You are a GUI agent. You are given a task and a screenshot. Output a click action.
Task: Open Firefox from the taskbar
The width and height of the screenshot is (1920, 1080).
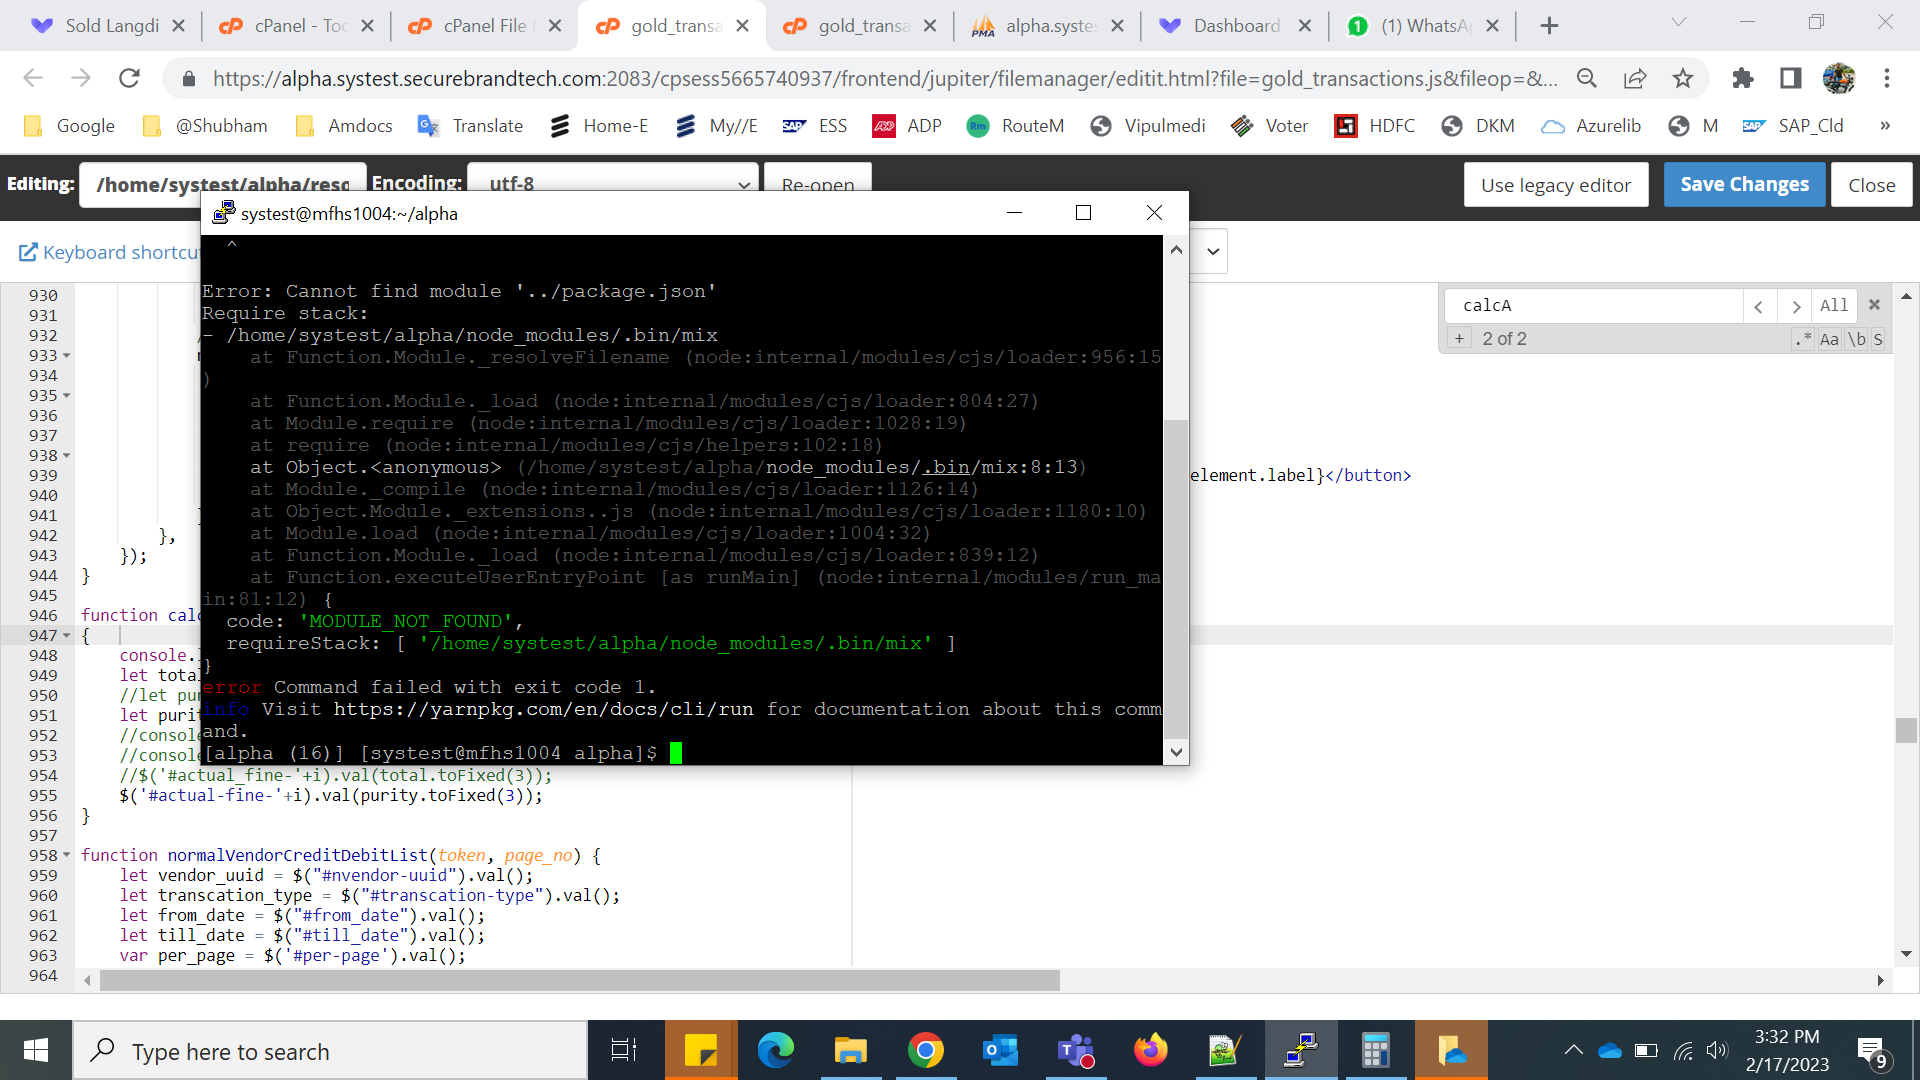point(1150,1050)
